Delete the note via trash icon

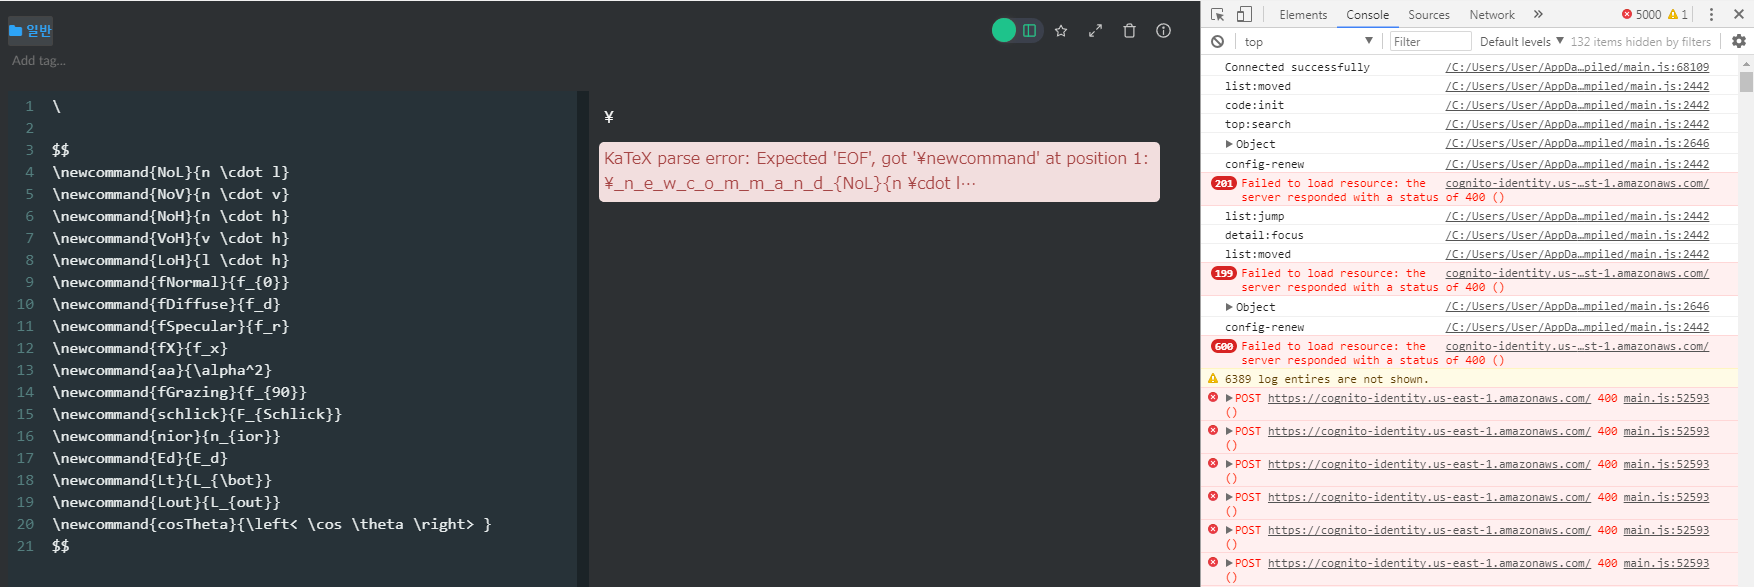click(x=1129, y=31)
